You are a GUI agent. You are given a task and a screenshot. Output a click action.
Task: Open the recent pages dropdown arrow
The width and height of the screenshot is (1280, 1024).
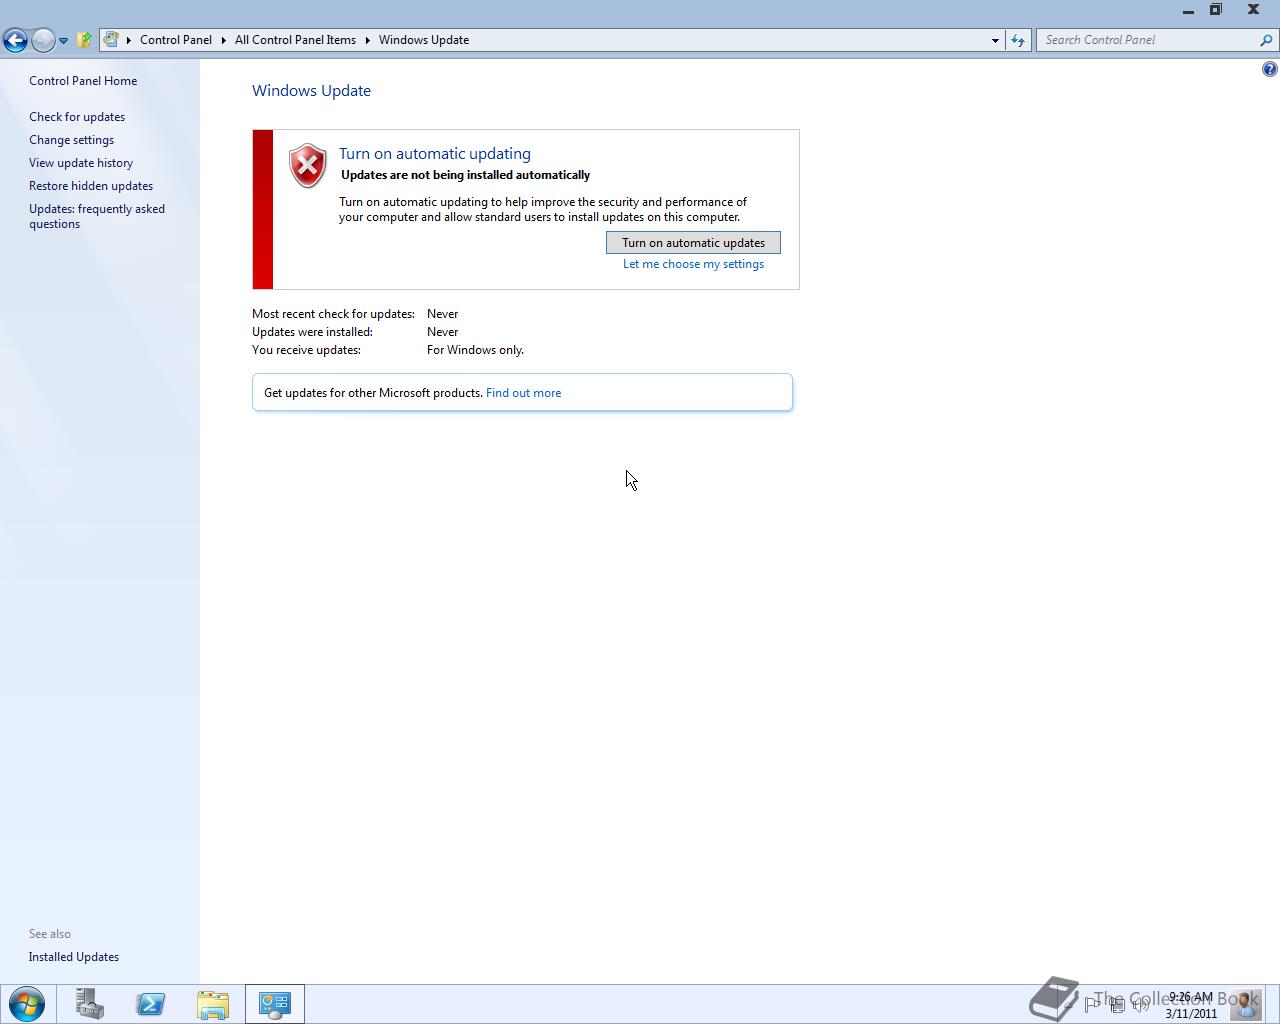(x=63, y=41)
